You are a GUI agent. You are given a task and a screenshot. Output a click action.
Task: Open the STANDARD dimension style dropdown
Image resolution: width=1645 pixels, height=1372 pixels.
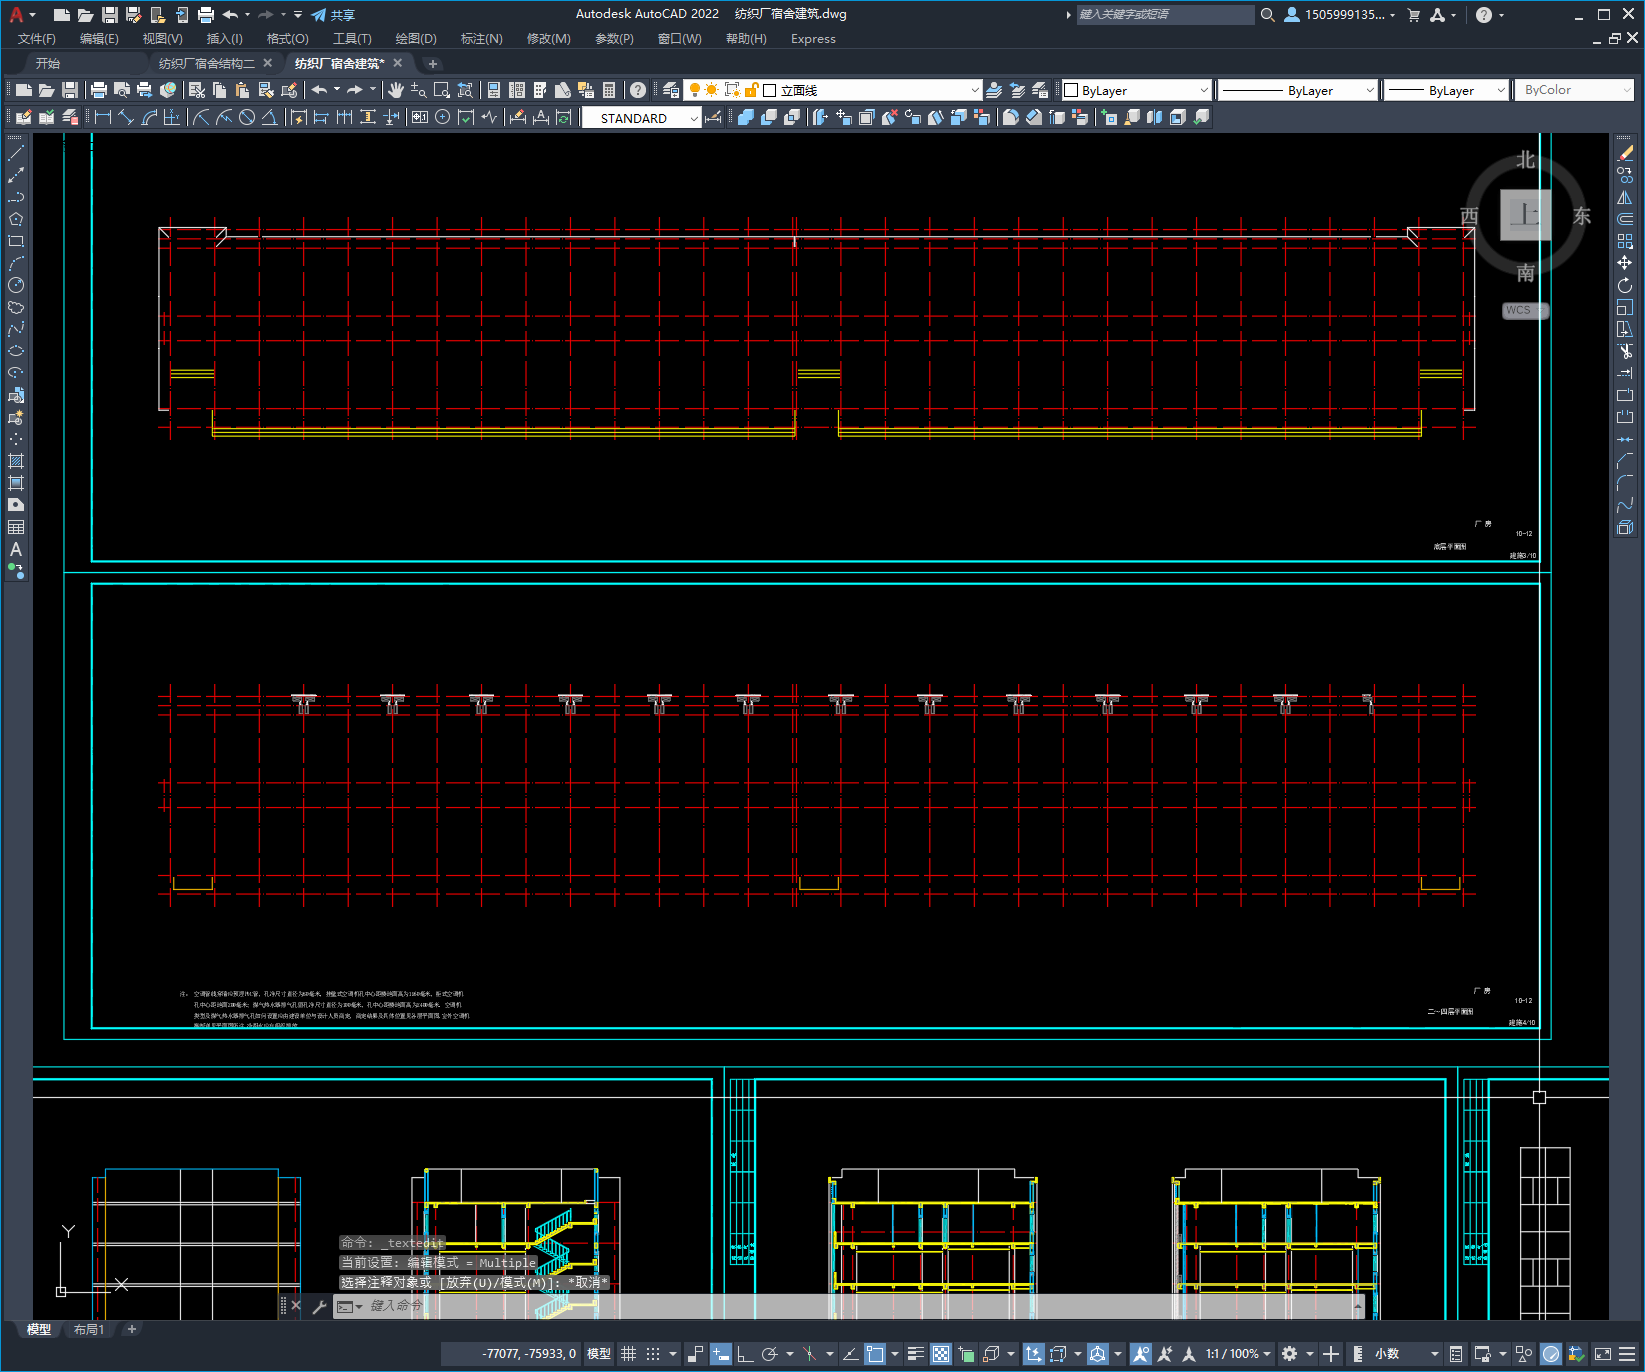642,118
